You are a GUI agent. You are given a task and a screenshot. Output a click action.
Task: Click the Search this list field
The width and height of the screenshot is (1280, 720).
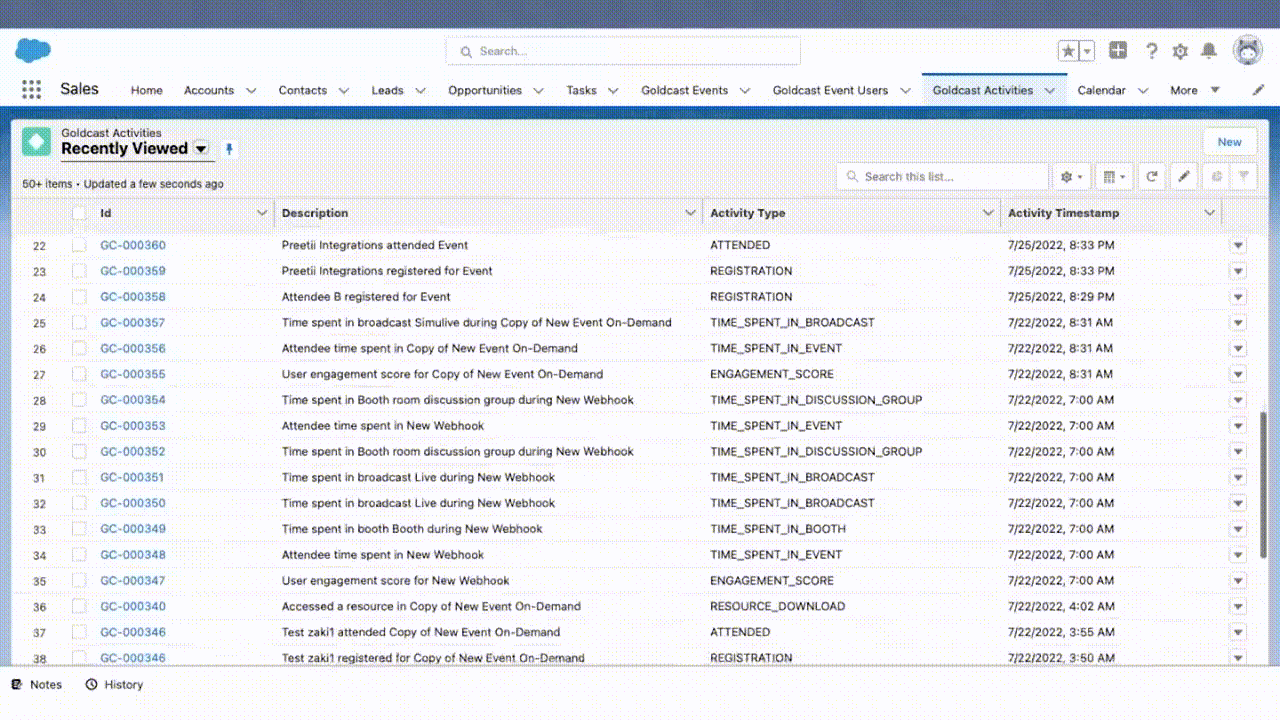coord(942,176)
